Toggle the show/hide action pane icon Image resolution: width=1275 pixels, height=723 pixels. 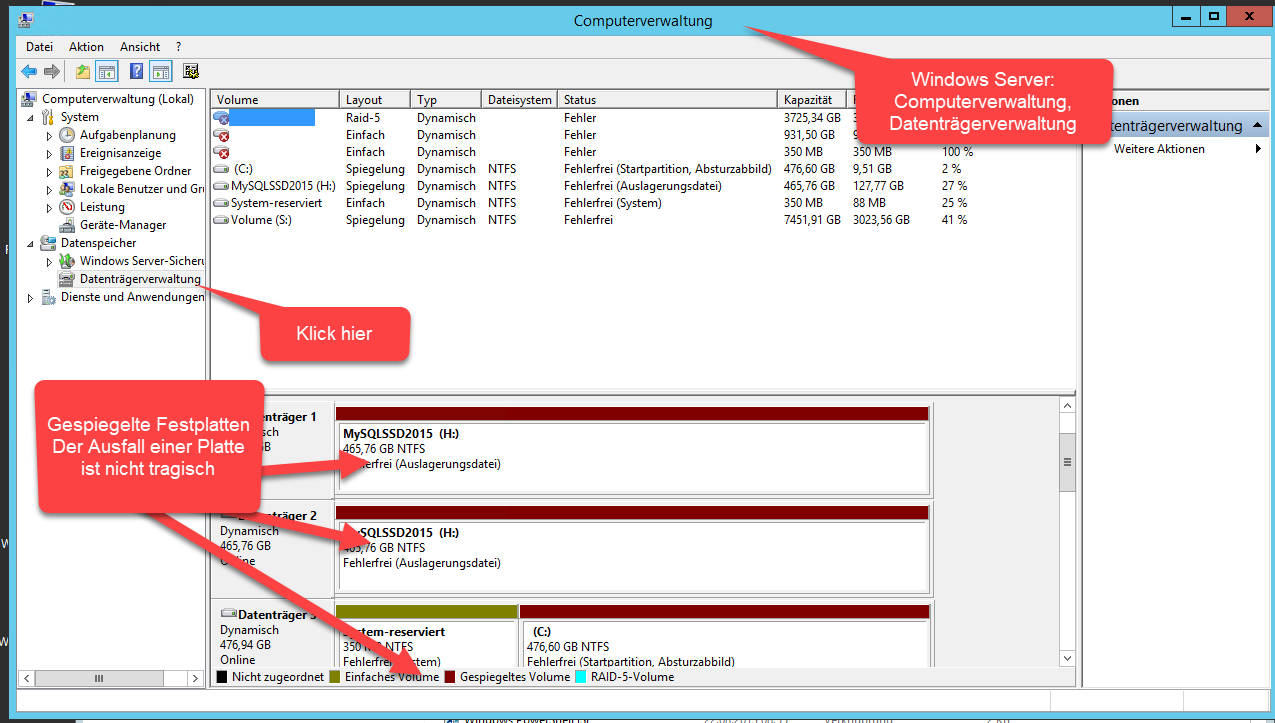160,71
